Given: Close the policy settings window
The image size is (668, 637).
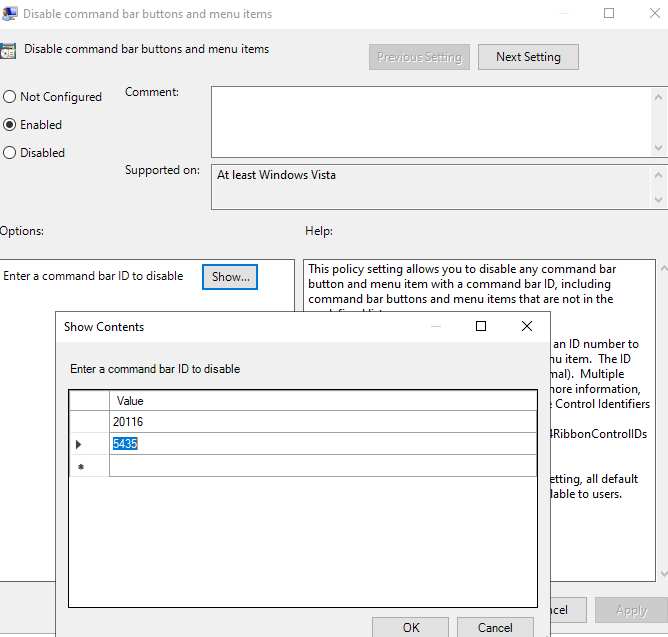Looking at the screenshot, I should click(655, 13).
